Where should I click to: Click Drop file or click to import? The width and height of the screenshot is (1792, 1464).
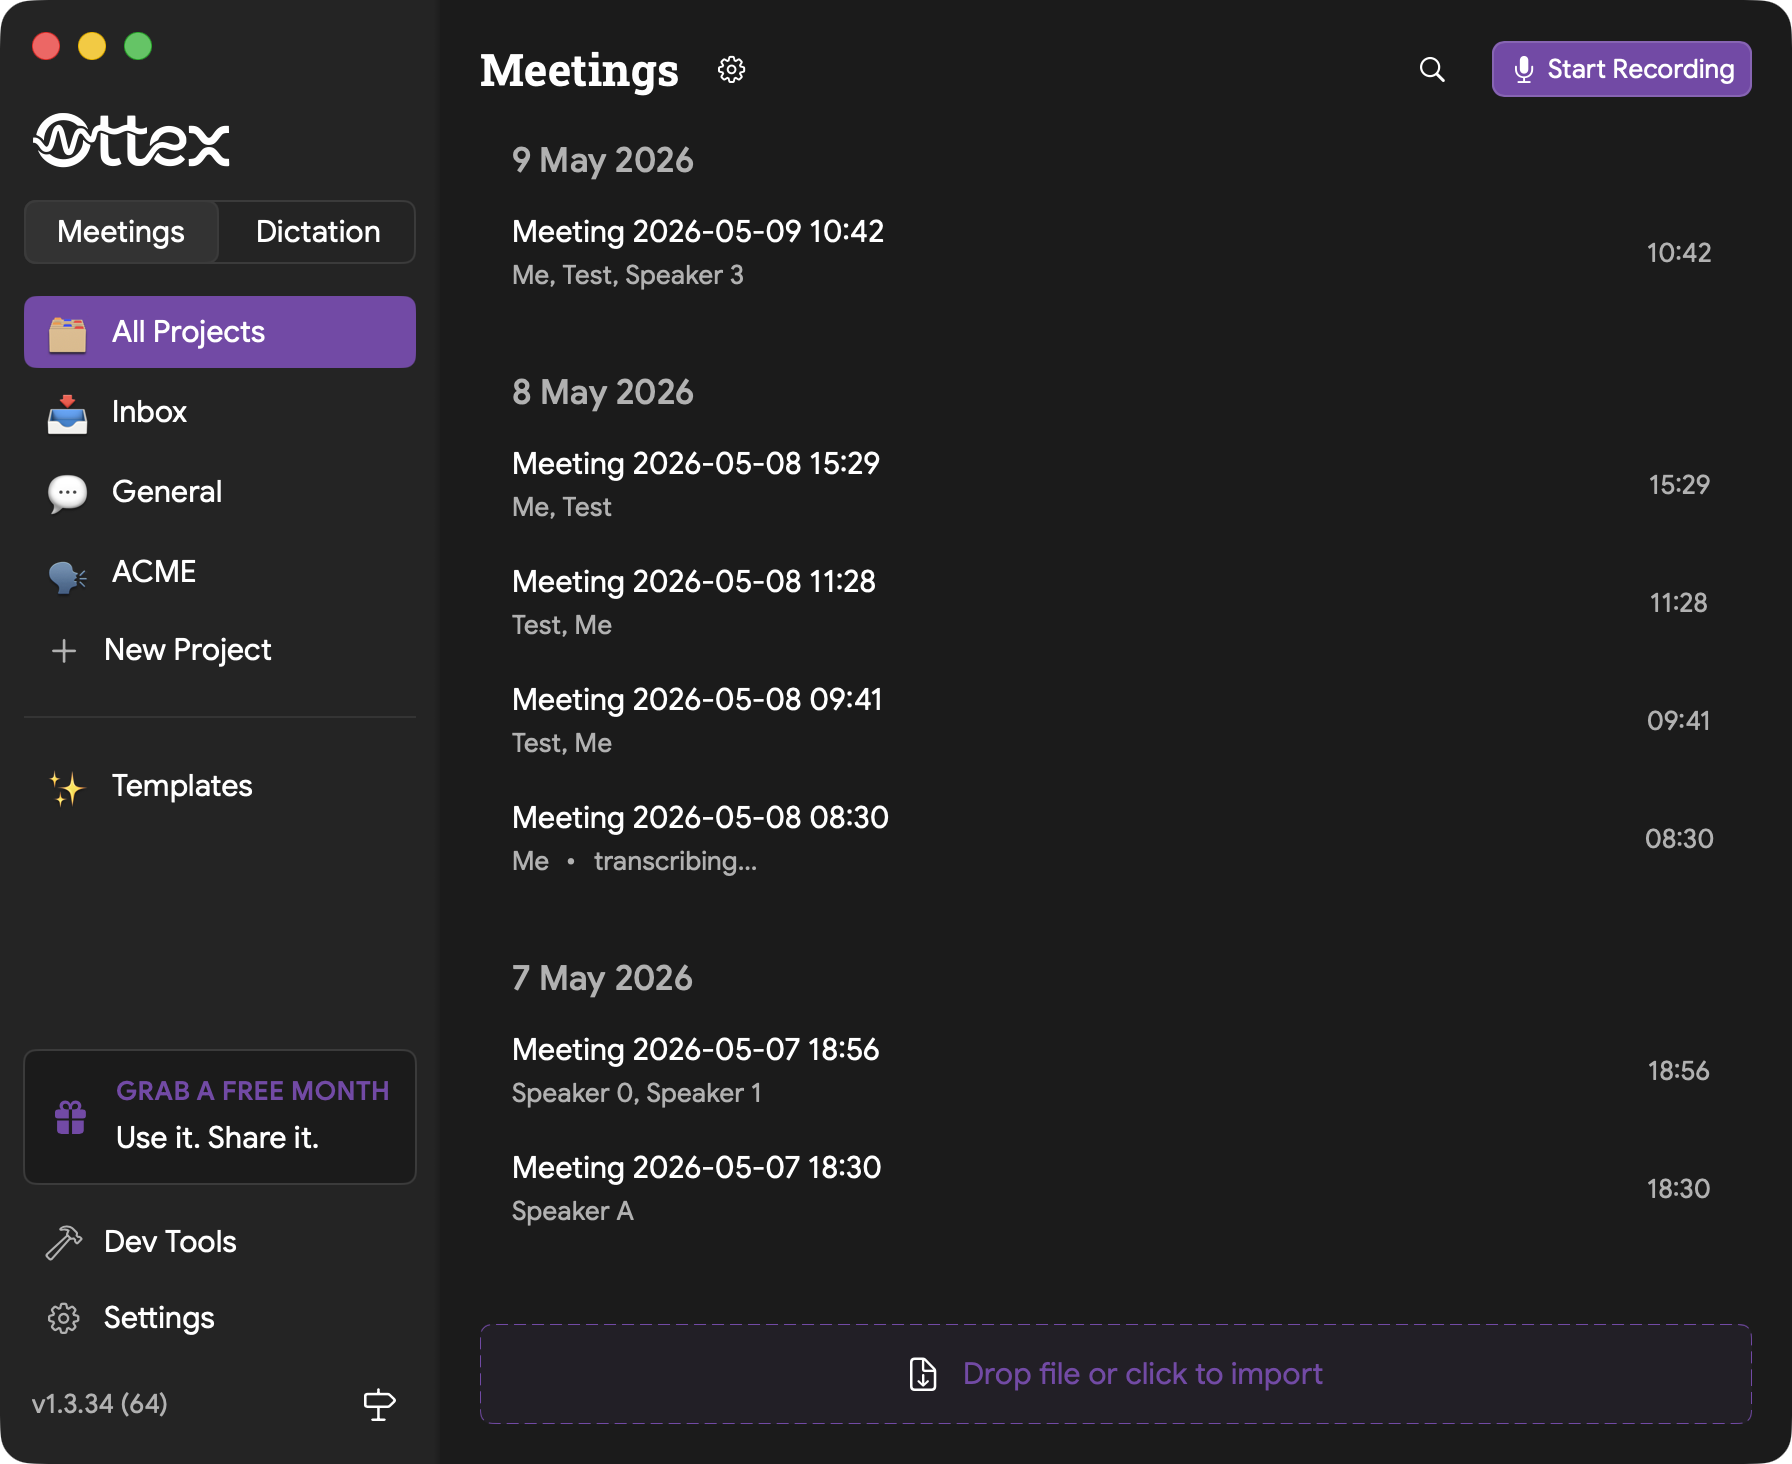(1116, 1374)
